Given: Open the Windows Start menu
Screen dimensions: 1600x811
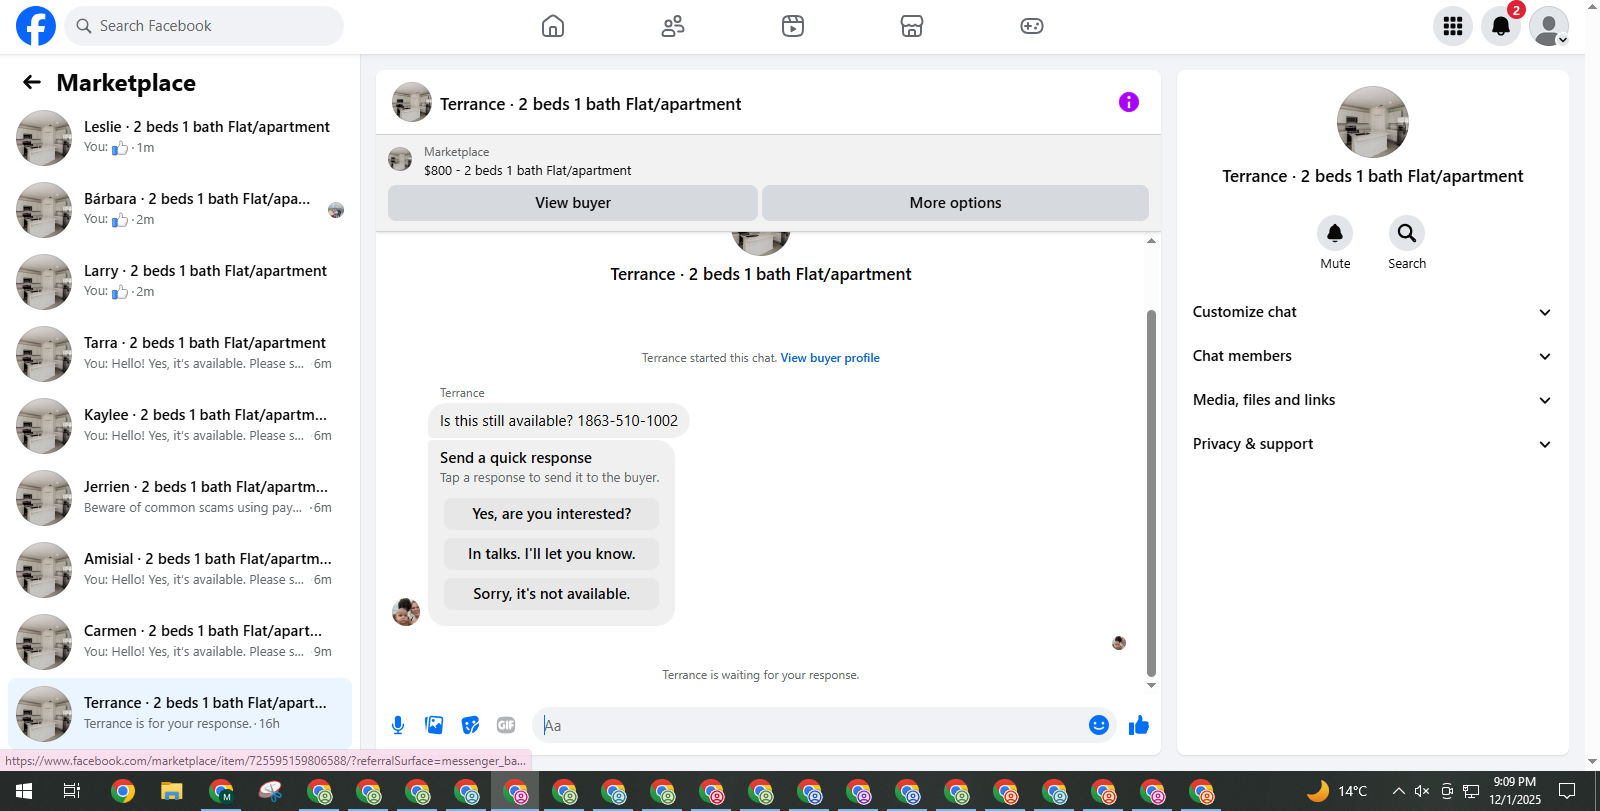Looking at the screenshot, I should click(24, 791).
